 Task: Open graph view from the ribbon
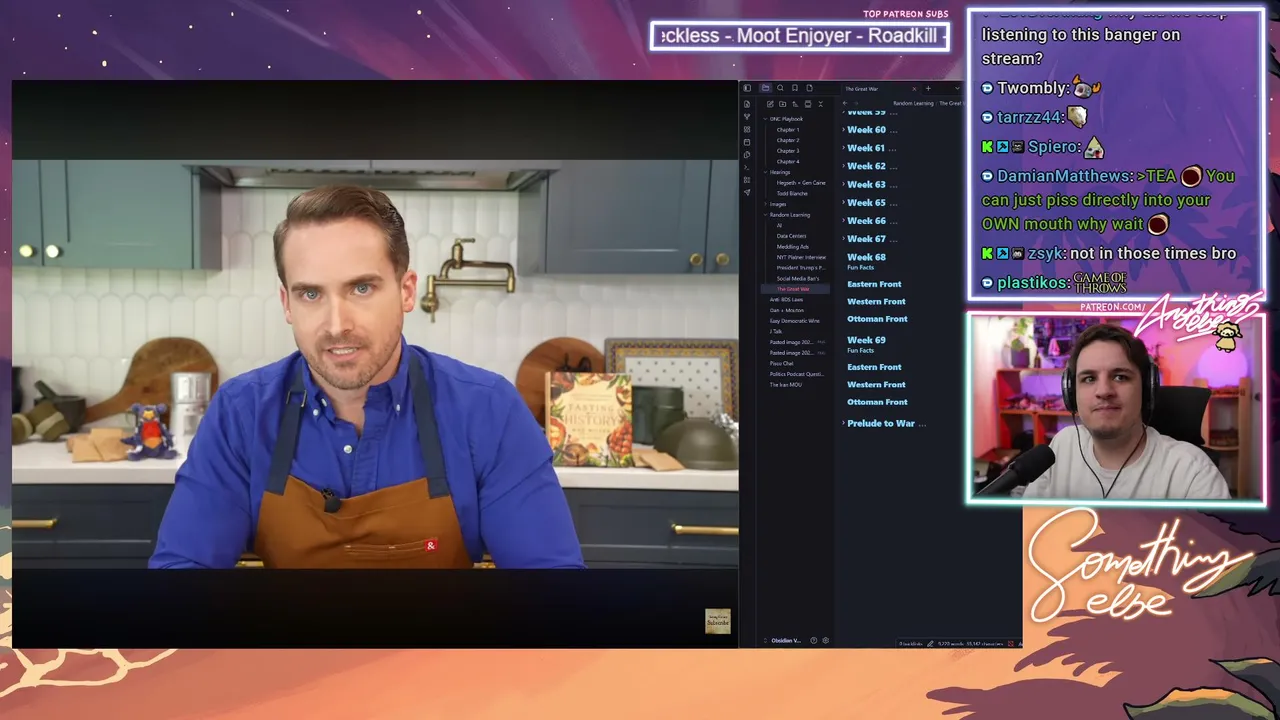pyautogui.click(x=747, y=117)
